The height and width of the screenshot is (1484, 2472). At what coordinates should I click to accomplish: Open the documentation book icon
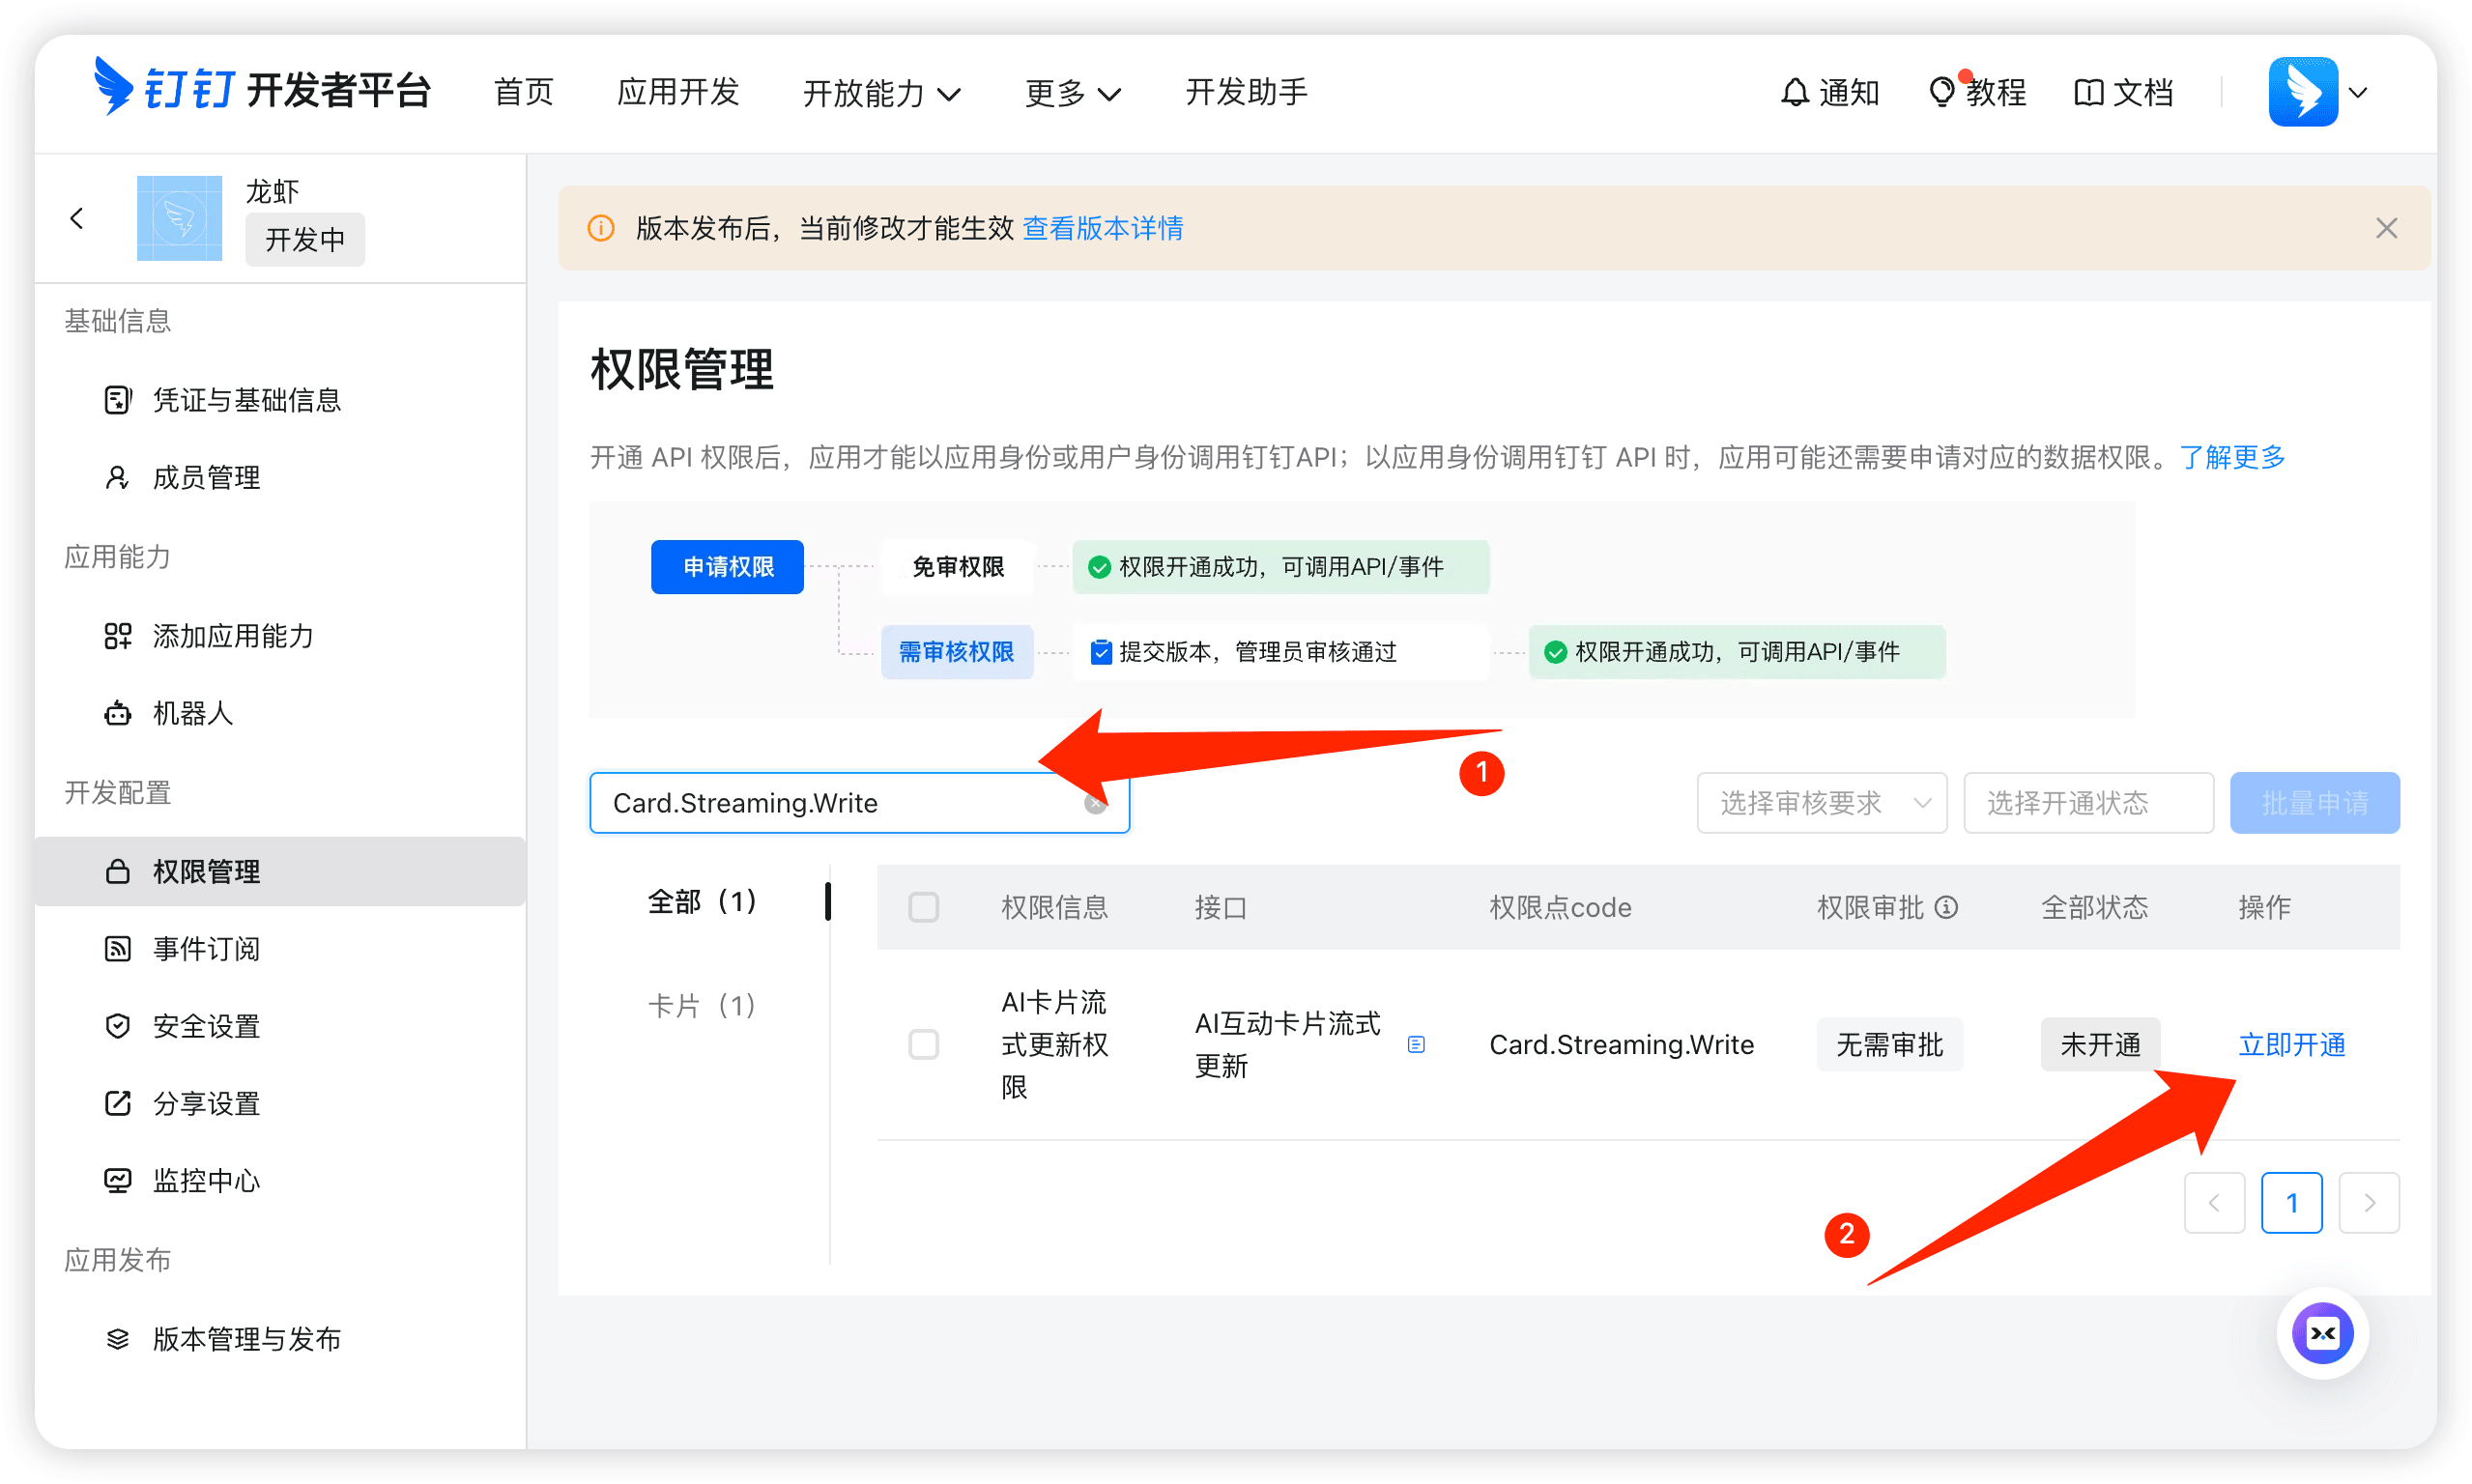[2088, 92]
